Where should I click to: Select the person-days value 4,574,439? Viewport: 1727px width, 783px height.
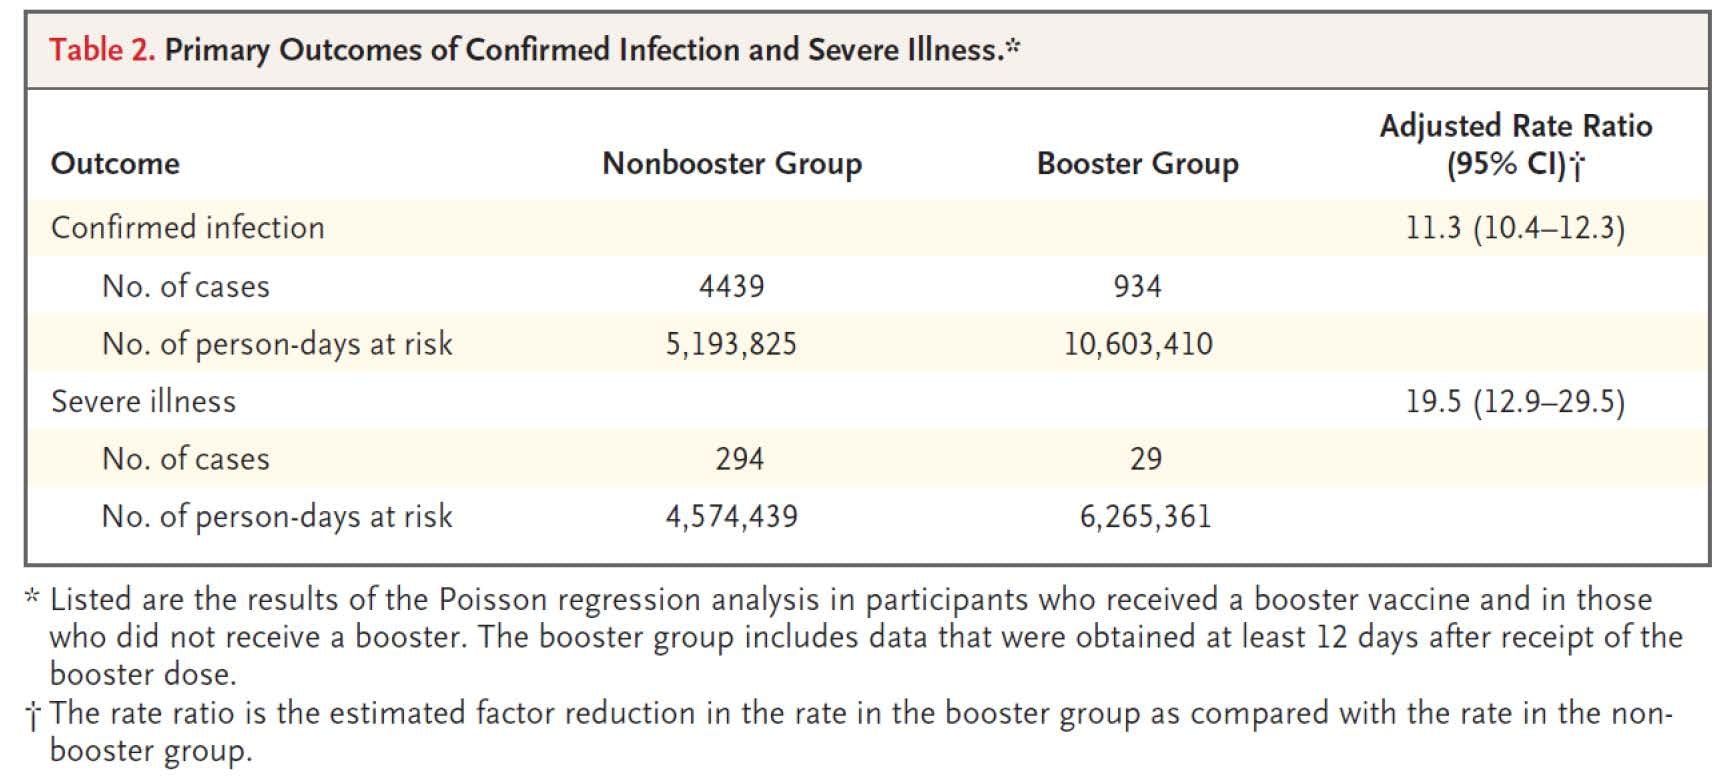pos(731,517)
